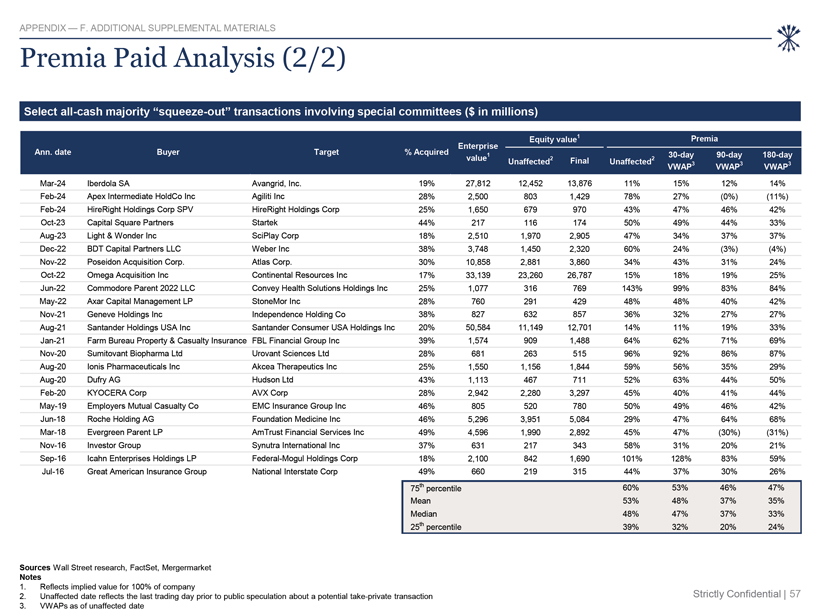This screenshot has width=820, height=615.
Task: Select target 'SciPlay Corp'
Action: click(276, 236)
